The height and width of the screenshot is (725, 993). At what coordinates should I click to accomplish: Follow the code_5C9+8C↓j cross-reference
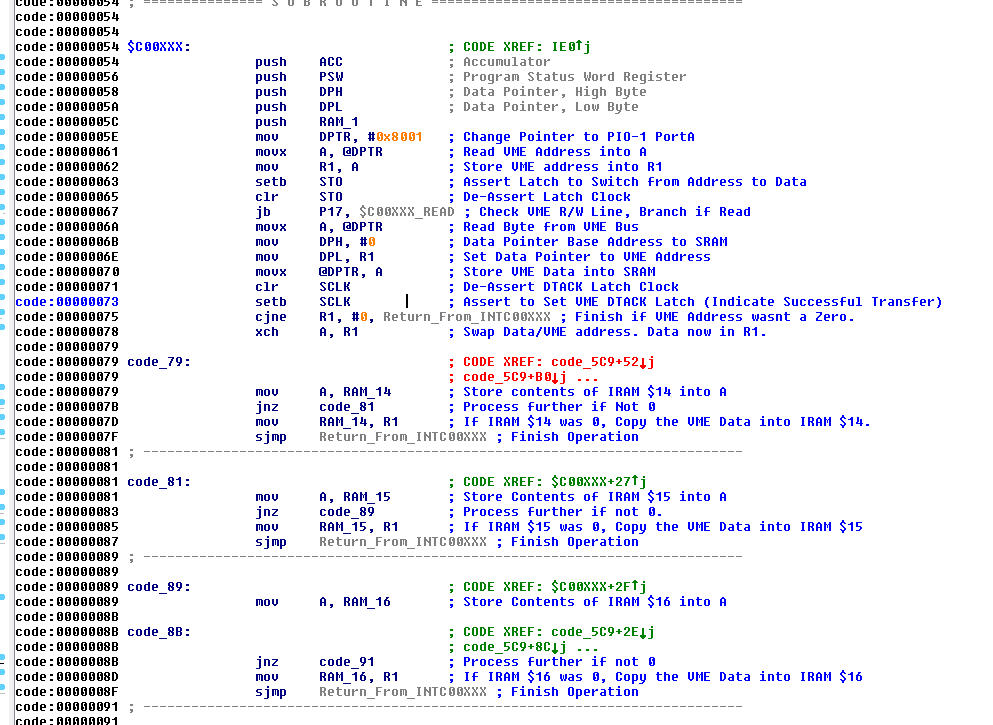[515, 647]
